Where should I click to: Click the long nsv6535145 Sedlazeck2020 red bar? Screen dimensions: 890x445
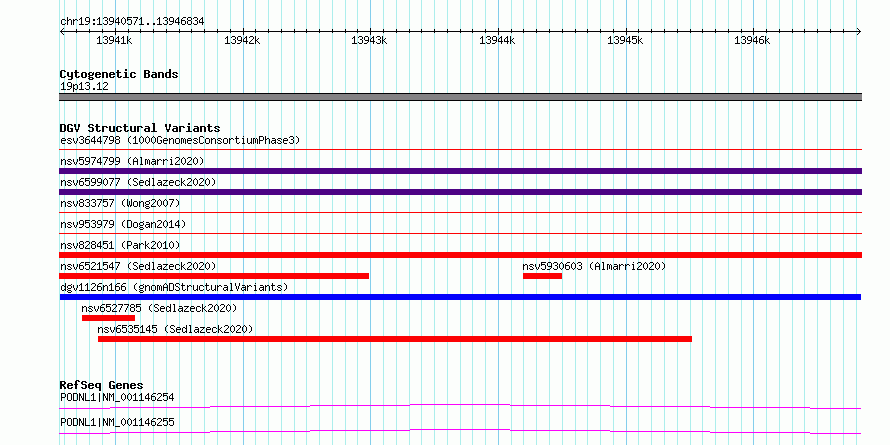(x=395, y=339)
